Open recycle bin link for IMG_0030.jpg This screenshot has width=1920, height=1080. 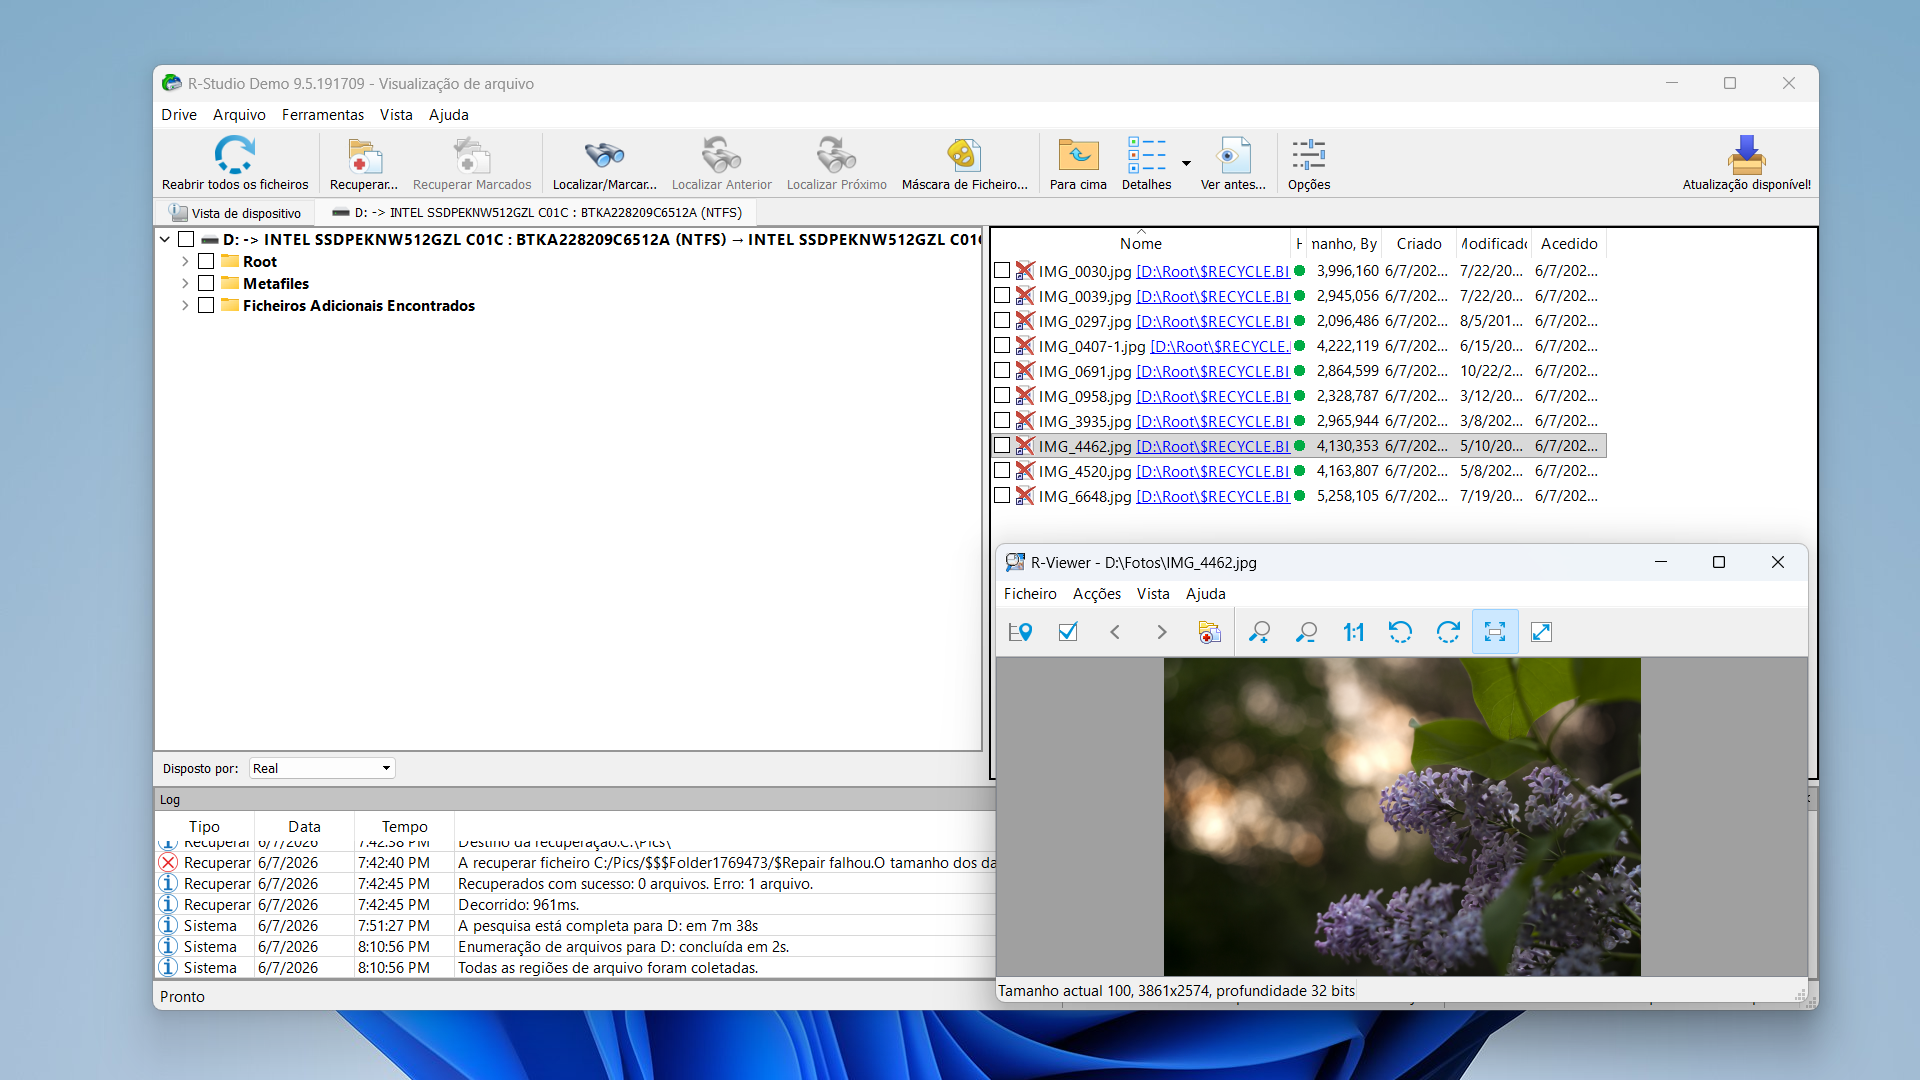tap(1212, 271)
